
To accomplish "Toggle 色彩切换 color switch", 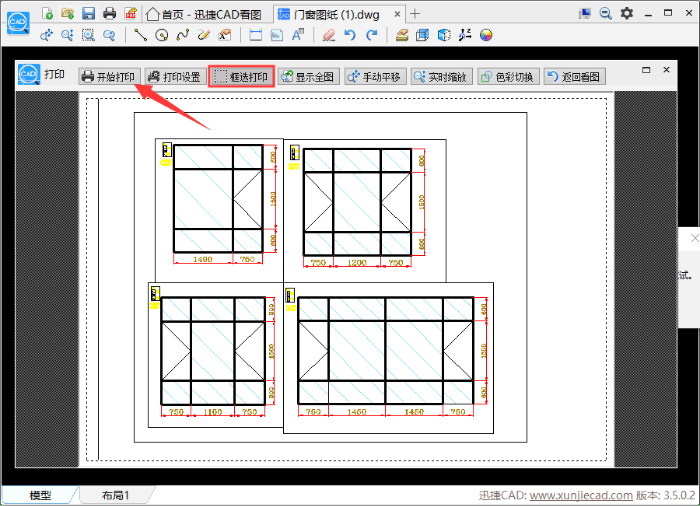I will (508, 77).
